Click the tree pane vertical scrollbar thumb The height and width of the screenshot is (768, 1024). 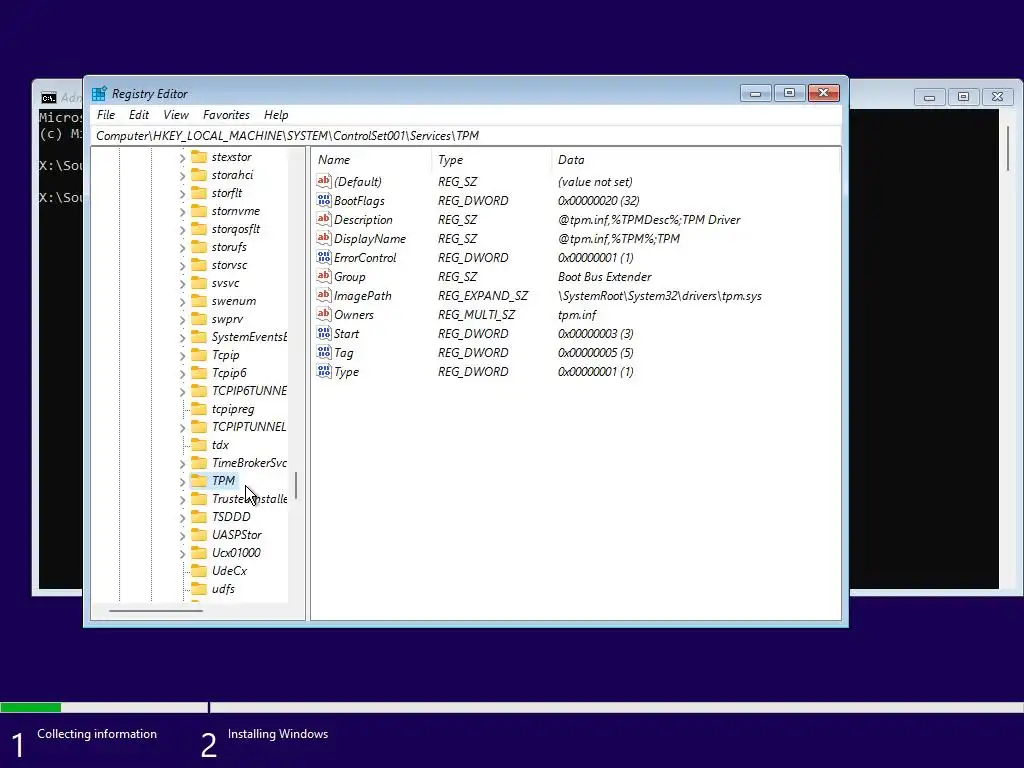pyautogui.click(x=296, y=486)
